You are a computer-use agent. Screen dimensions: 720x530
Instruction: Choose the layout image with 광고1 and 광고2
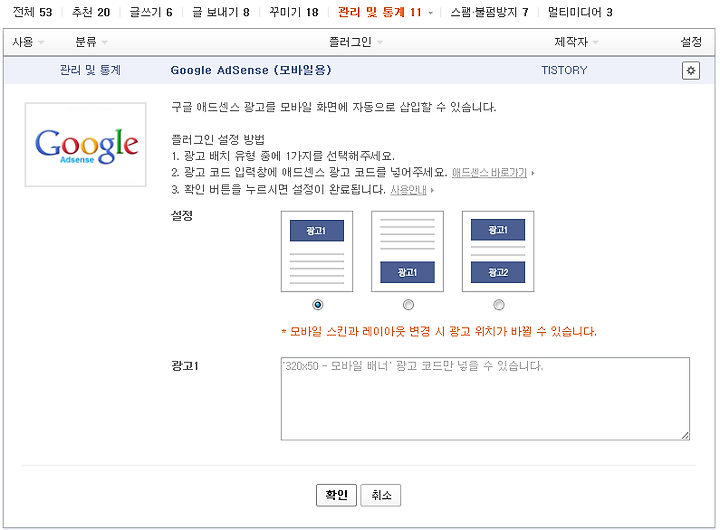498,251
